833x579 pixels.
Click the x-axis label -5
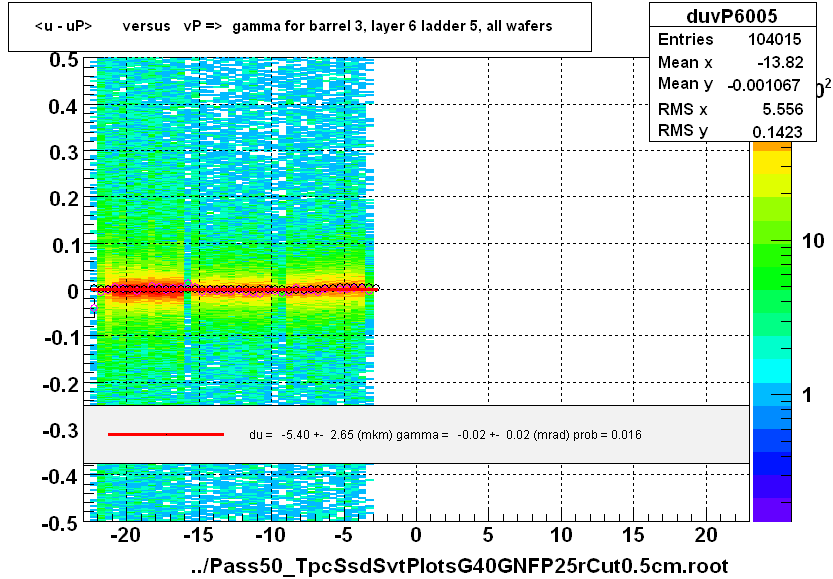[343, 535]
